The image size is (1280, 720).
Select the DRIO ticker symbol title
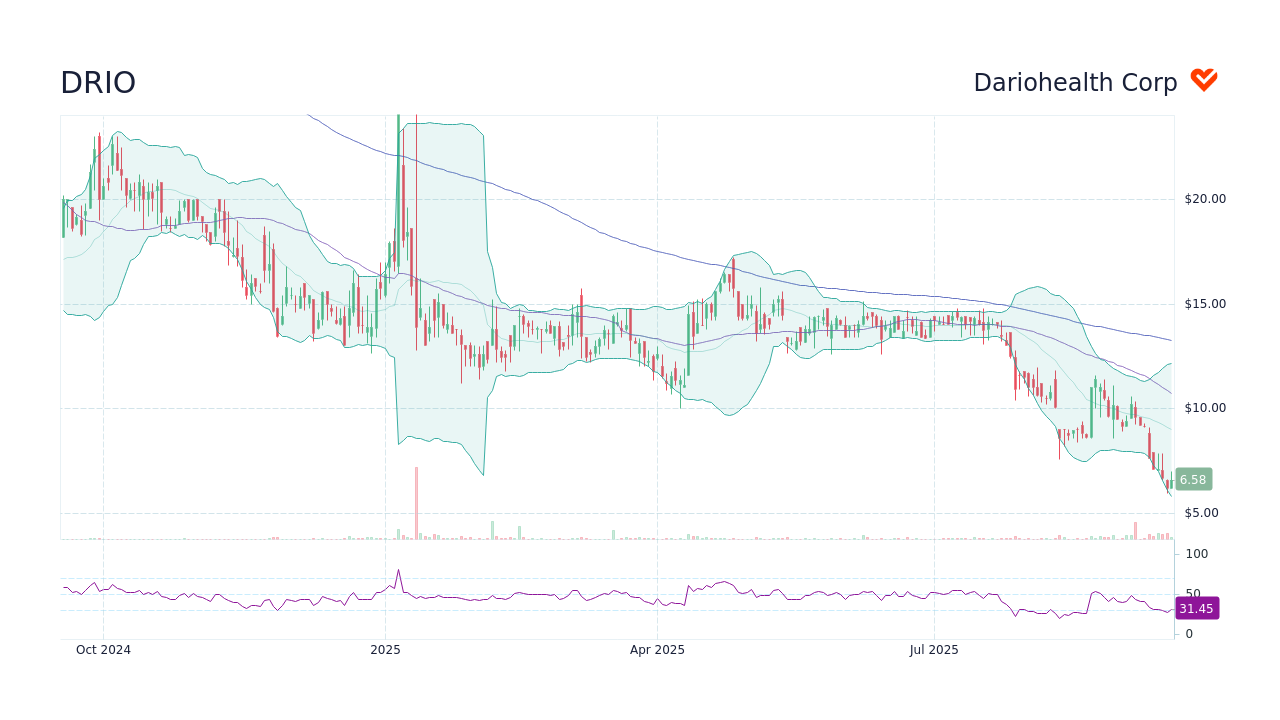click(98, 83)
